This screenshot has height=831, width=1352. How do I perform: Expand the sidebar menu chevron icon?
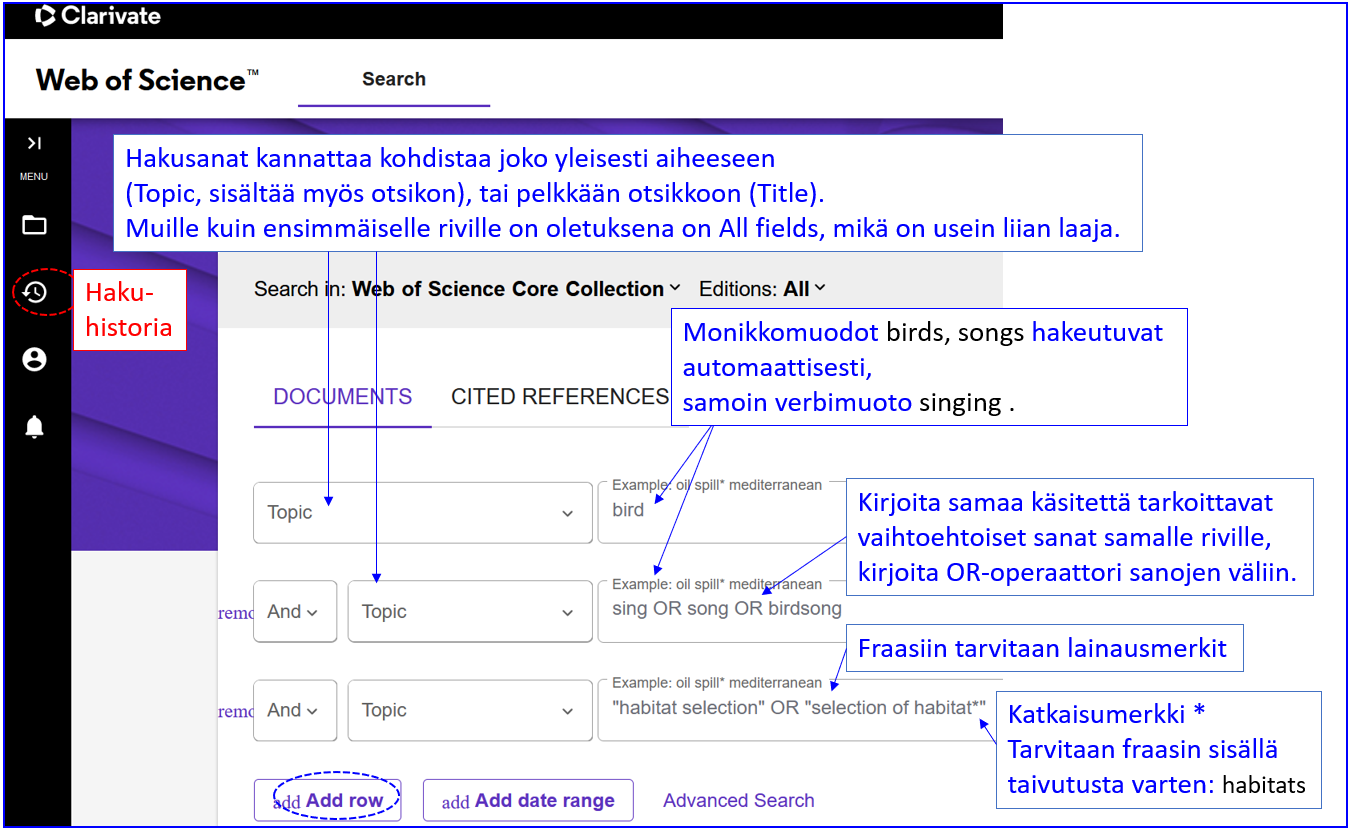point(34,144)
